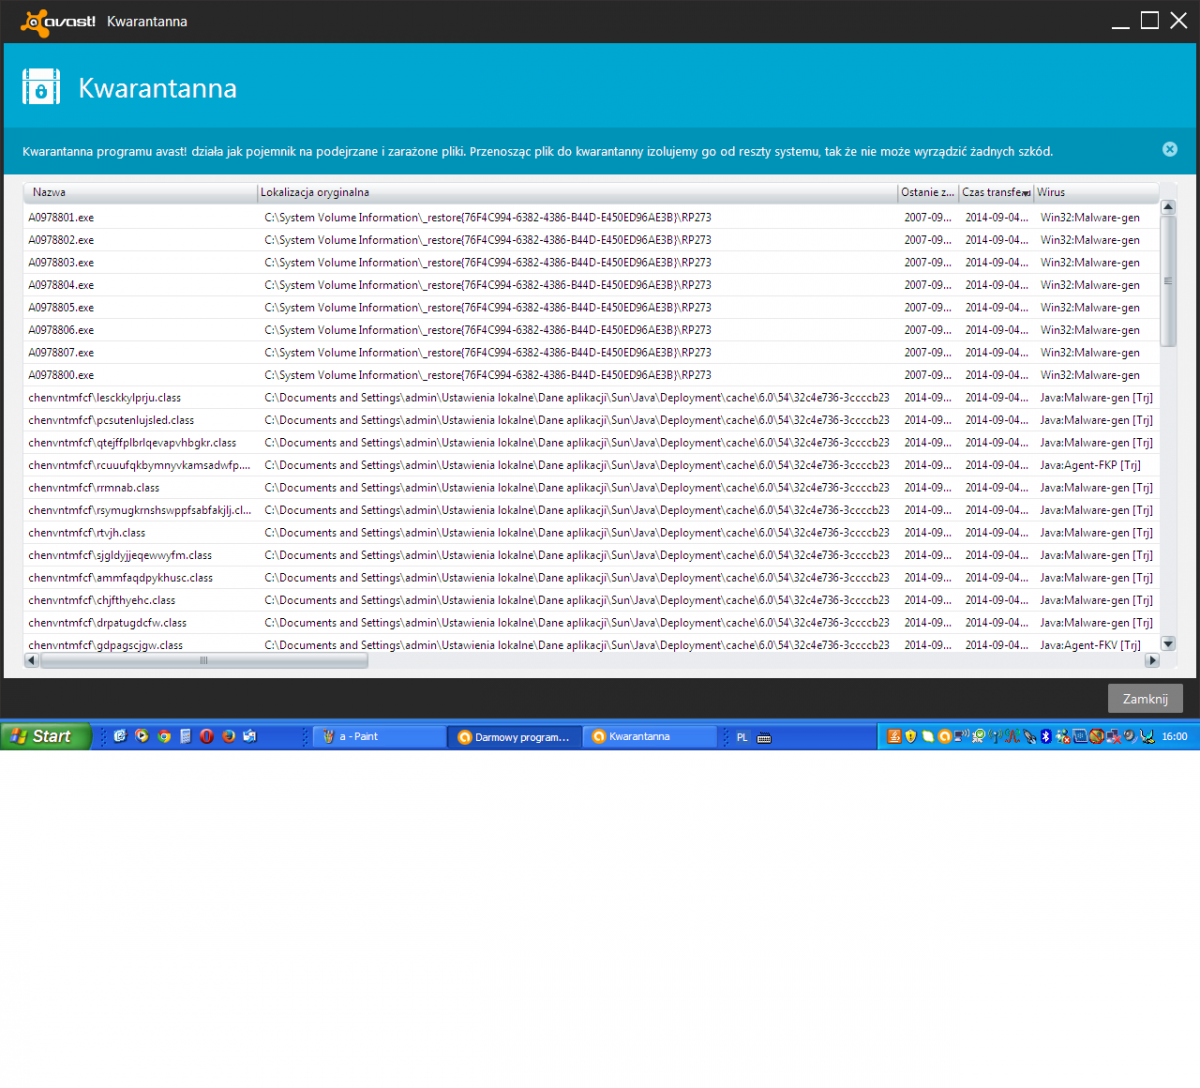Select file A0978801.exe

pos(591,217)
